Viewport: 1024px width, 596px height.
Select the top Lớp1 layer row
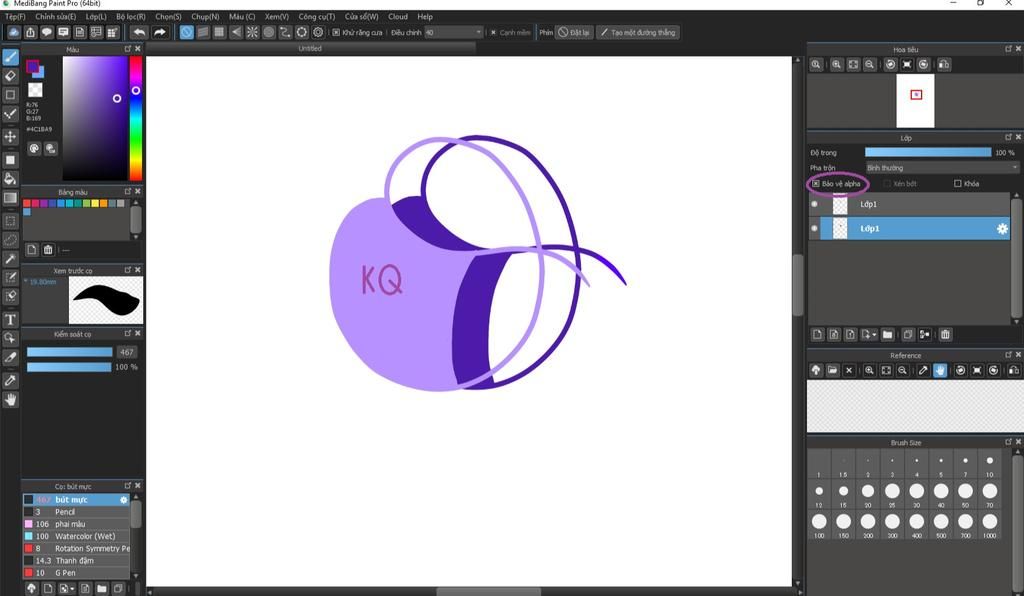tap(910, 204)
